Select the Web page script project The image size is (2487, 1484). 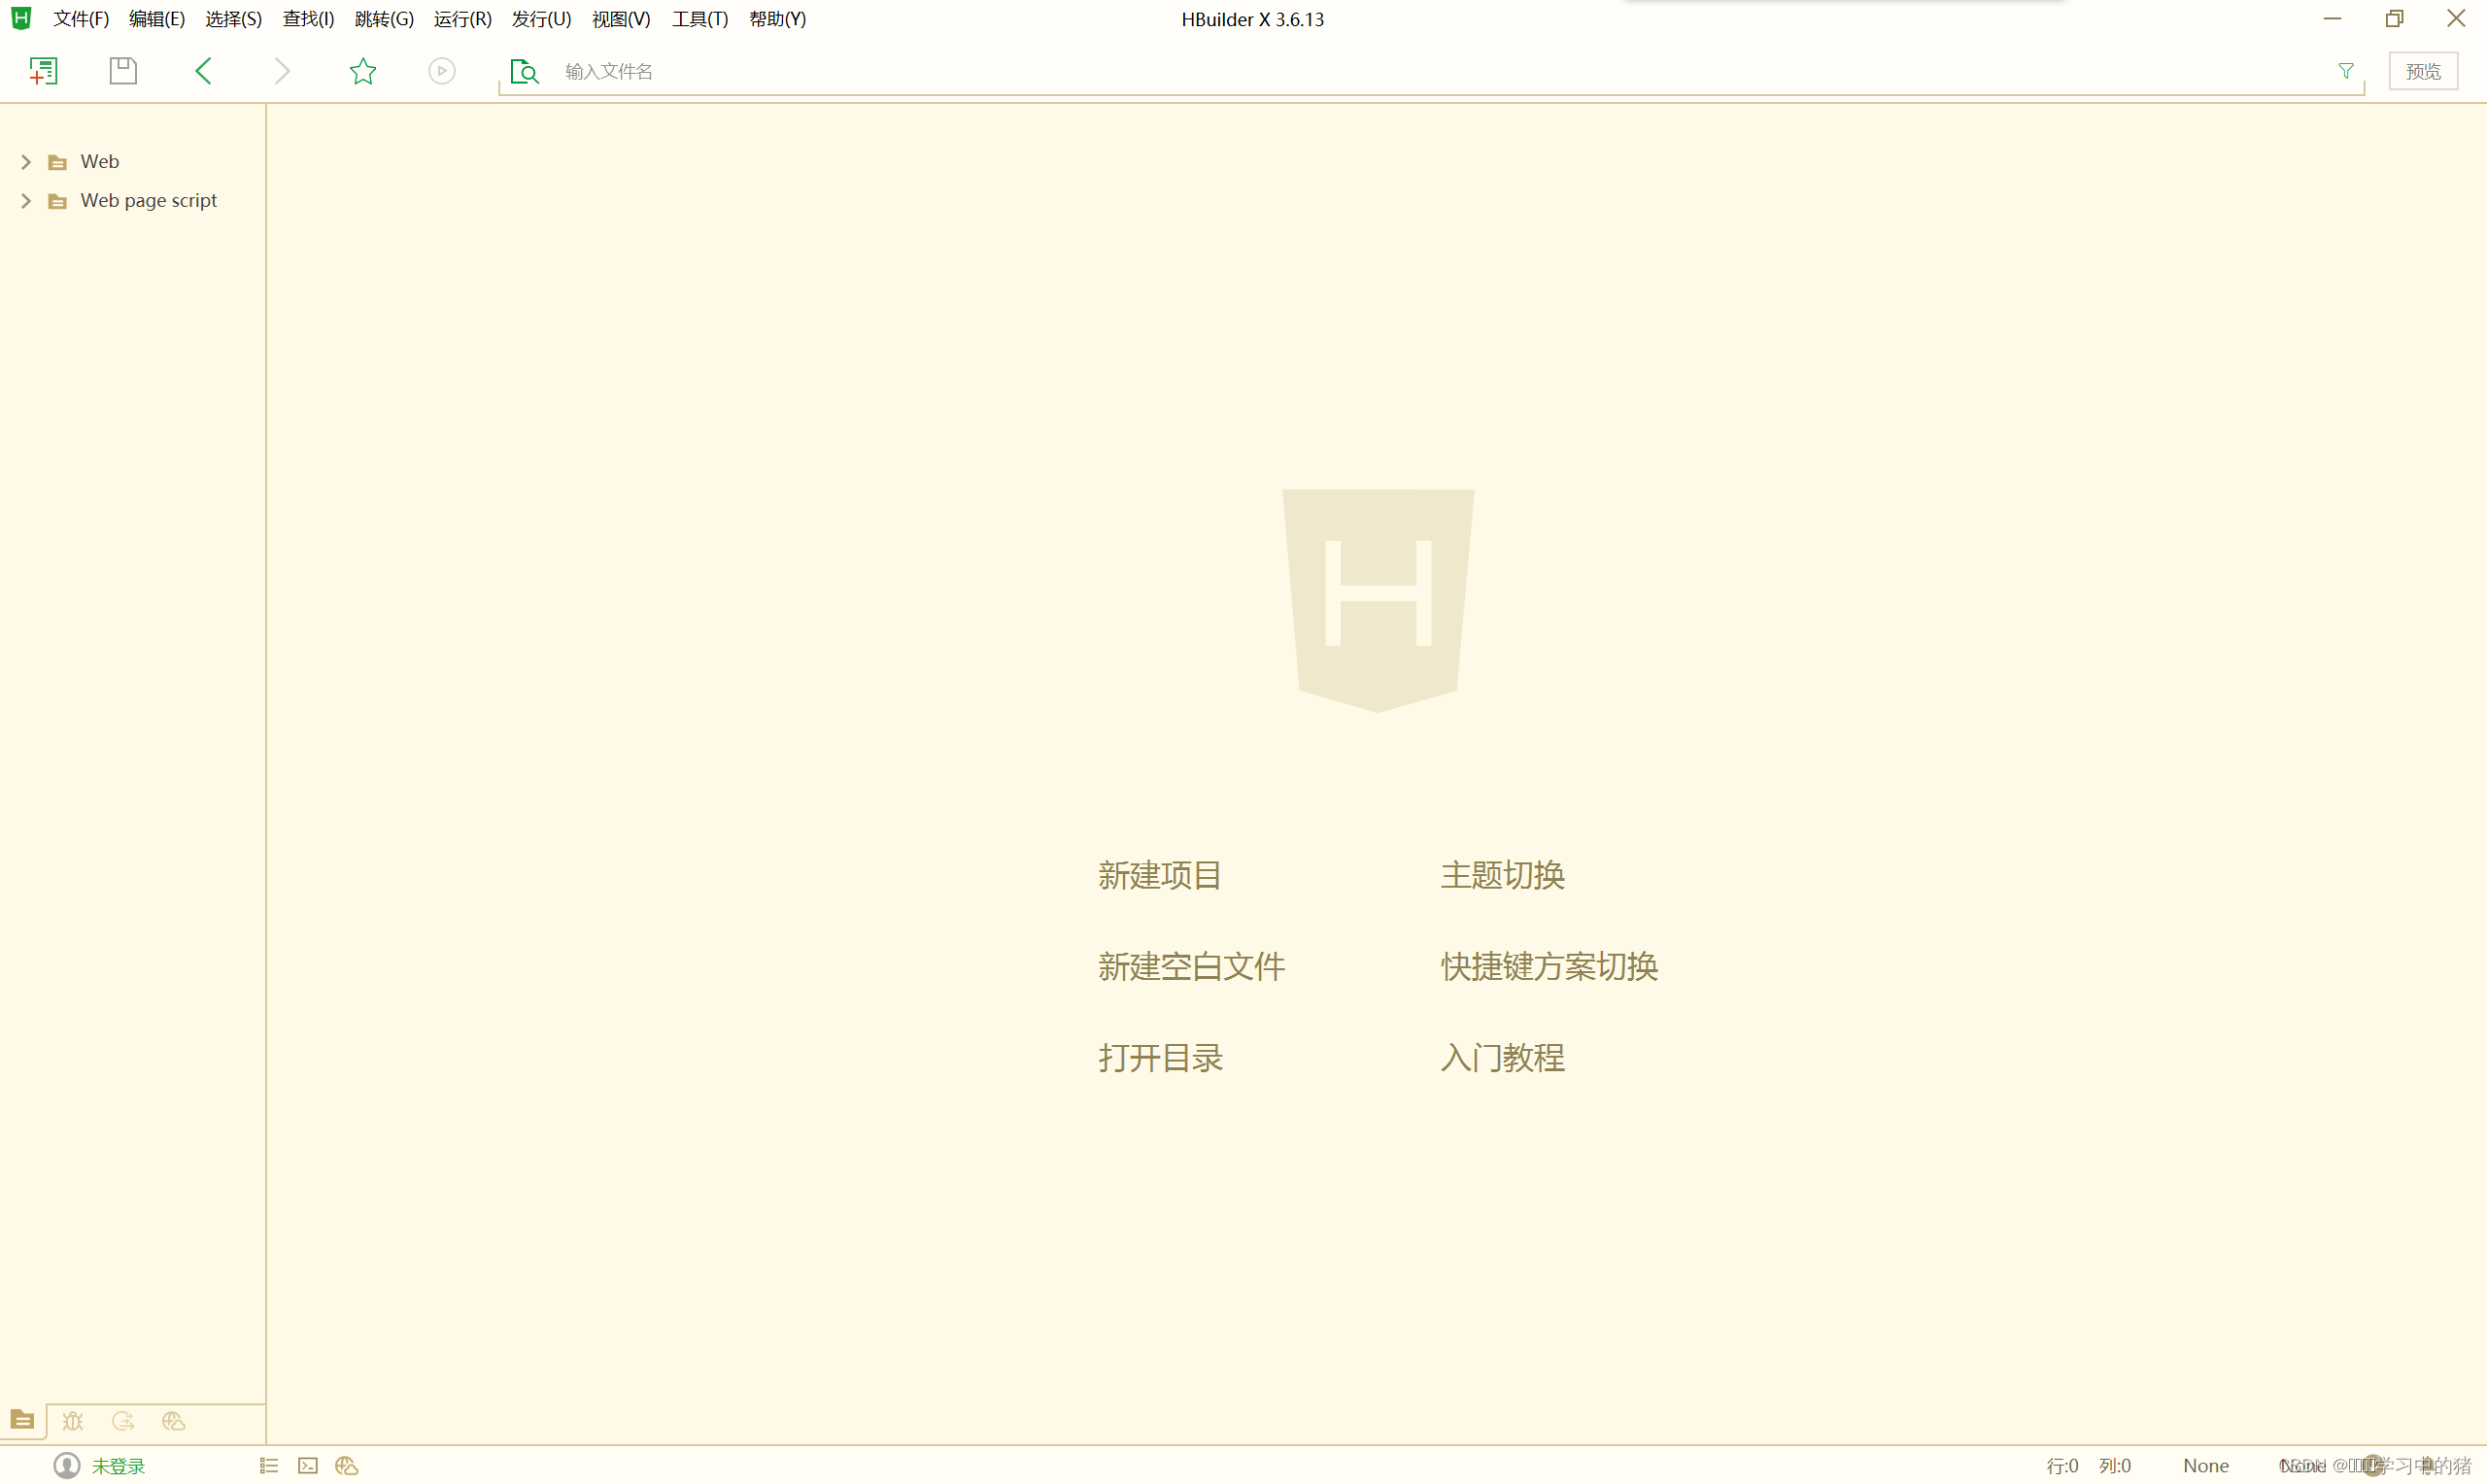pyautogui.click(x=148, y=201)
